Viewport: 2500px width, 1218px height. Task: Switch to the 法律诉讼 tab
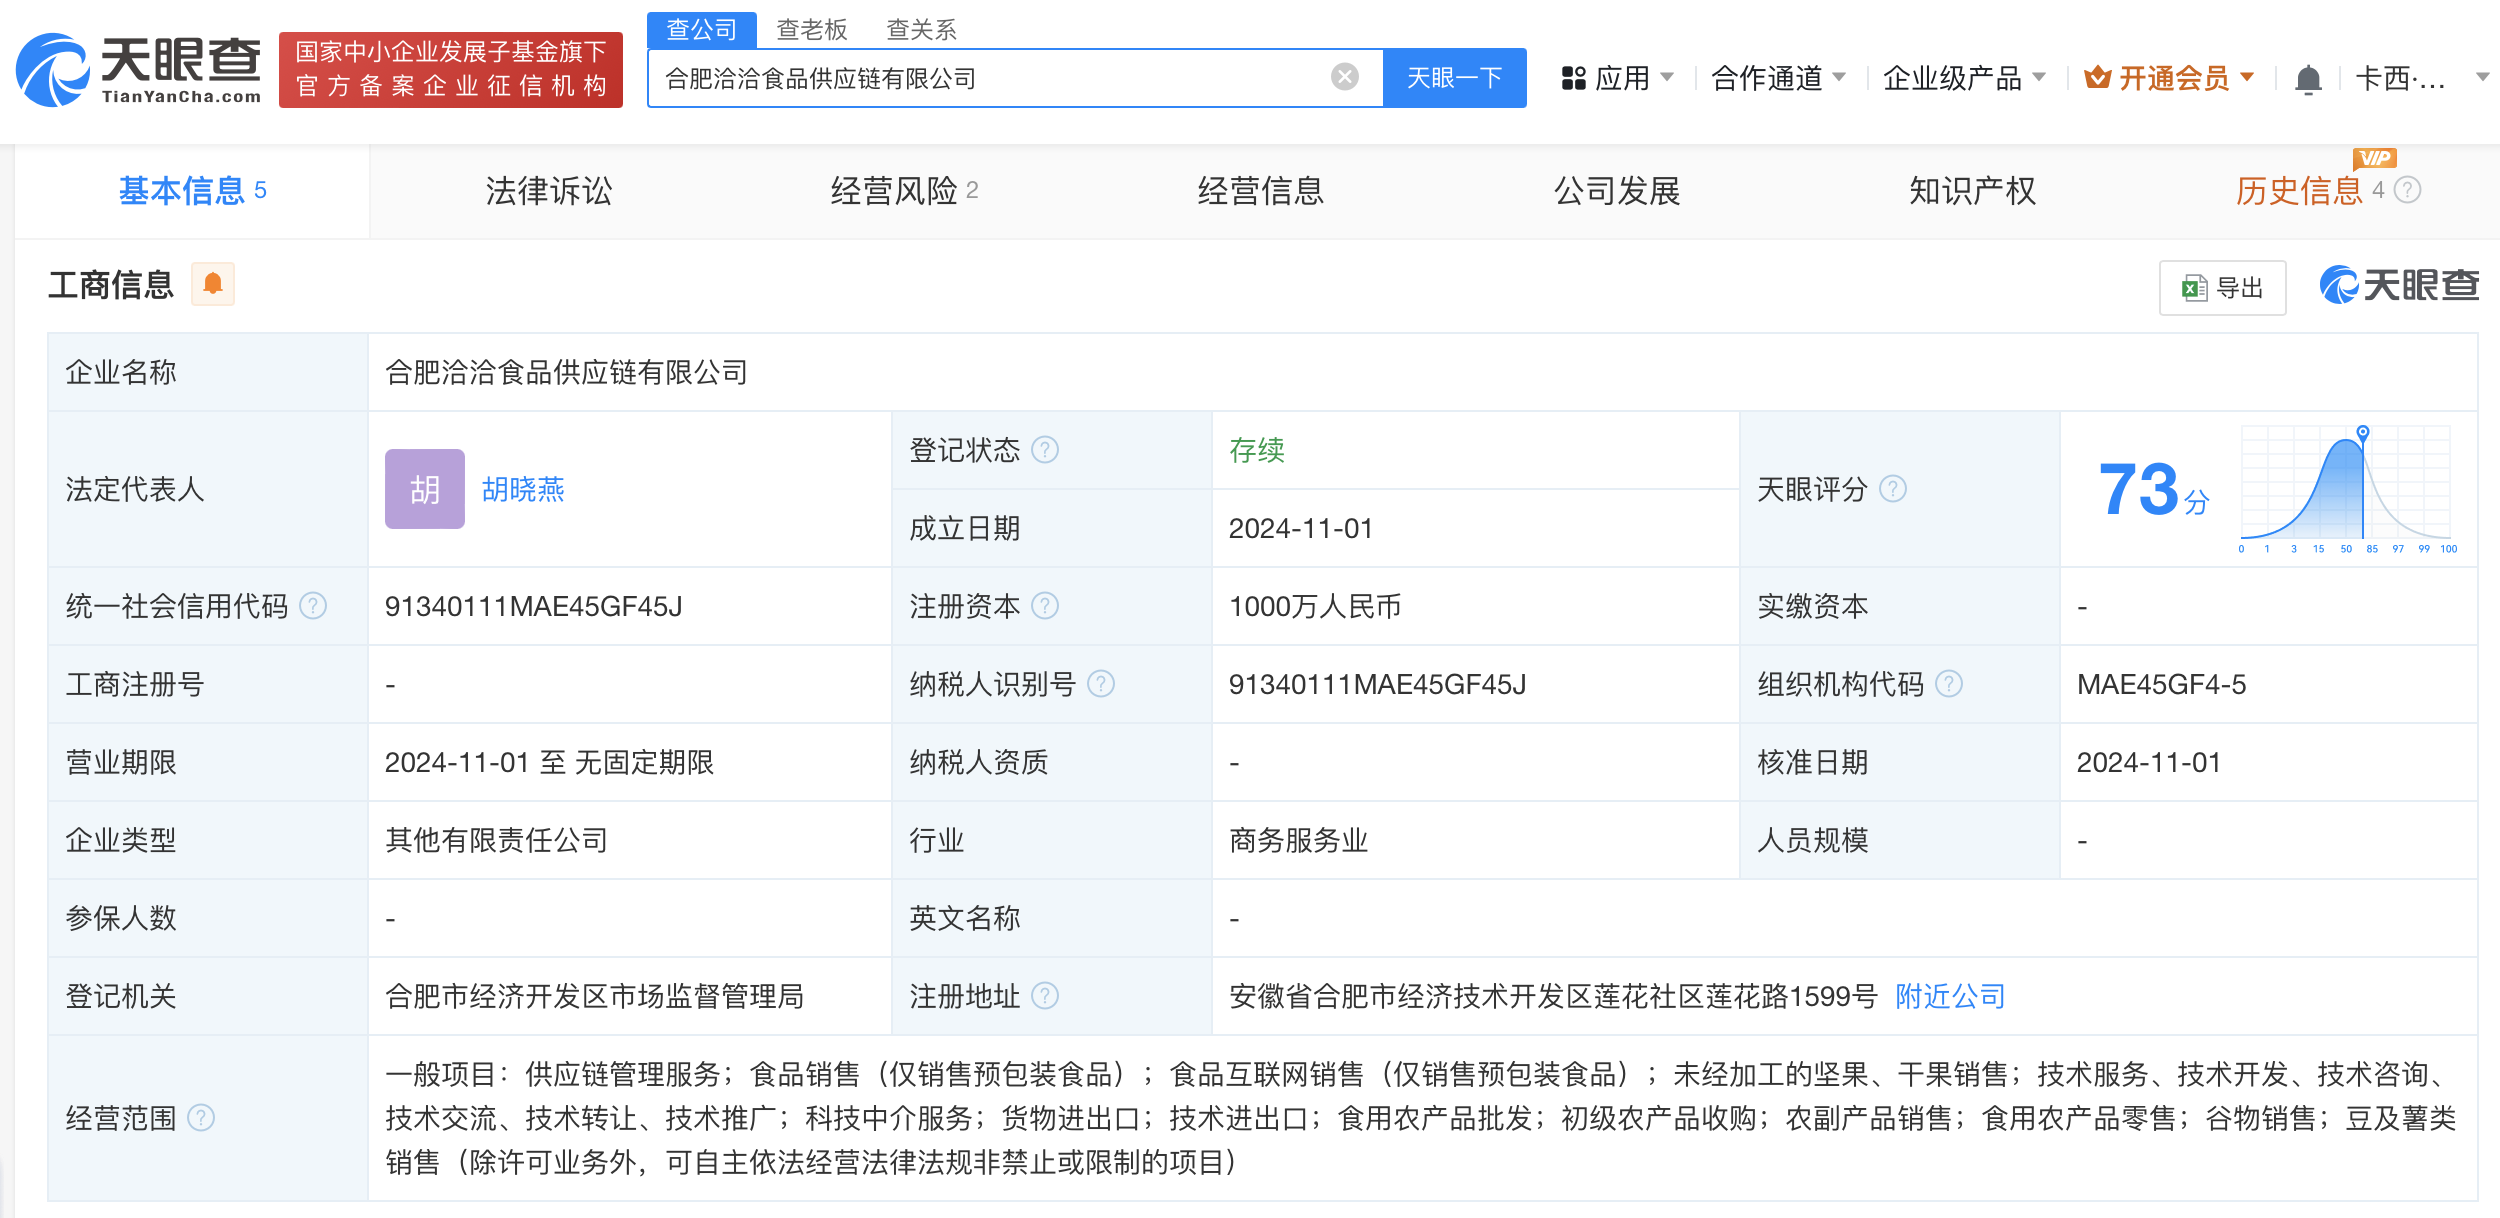click(x=548, y=191)
